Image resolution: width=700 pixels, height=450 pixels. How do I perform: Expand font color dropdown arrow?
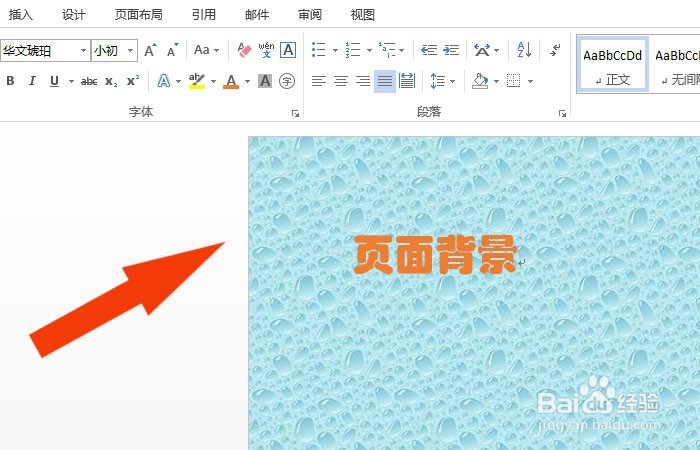pos(247,81)
